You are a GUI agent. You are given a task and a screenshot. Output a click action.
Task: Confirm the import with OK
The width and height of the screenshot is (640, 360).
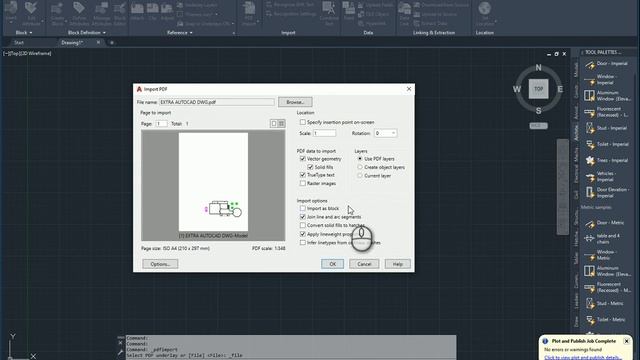[333, 264]
